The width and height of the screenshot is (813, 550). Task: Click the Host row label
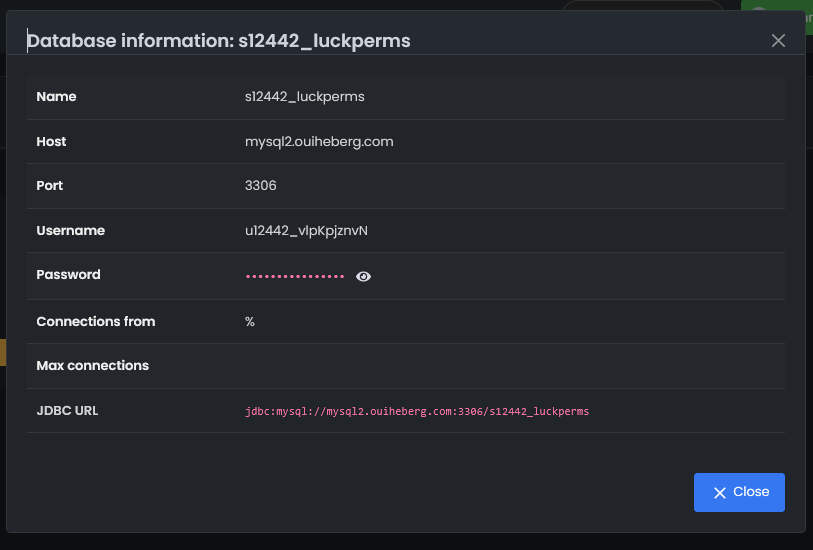pyautogui.click(x=51, y=142)
